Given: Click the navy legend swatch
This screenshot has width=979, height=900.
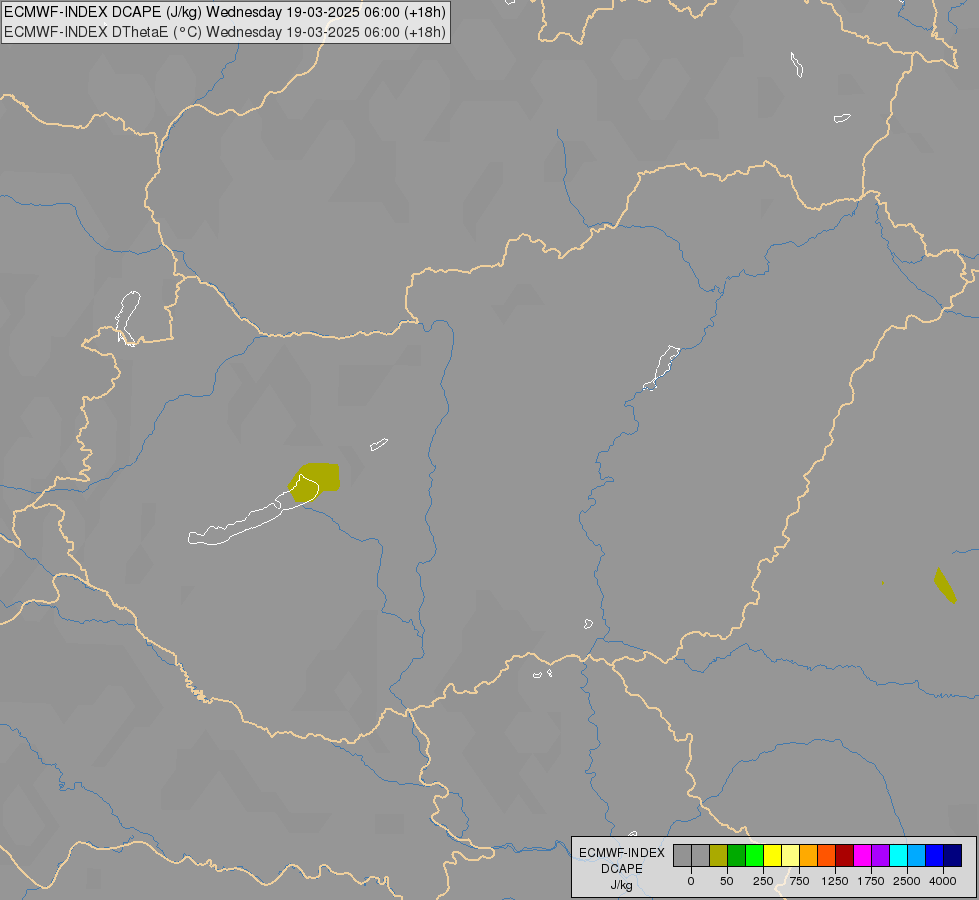Looking at the screenshot, I should coord(953,856).
